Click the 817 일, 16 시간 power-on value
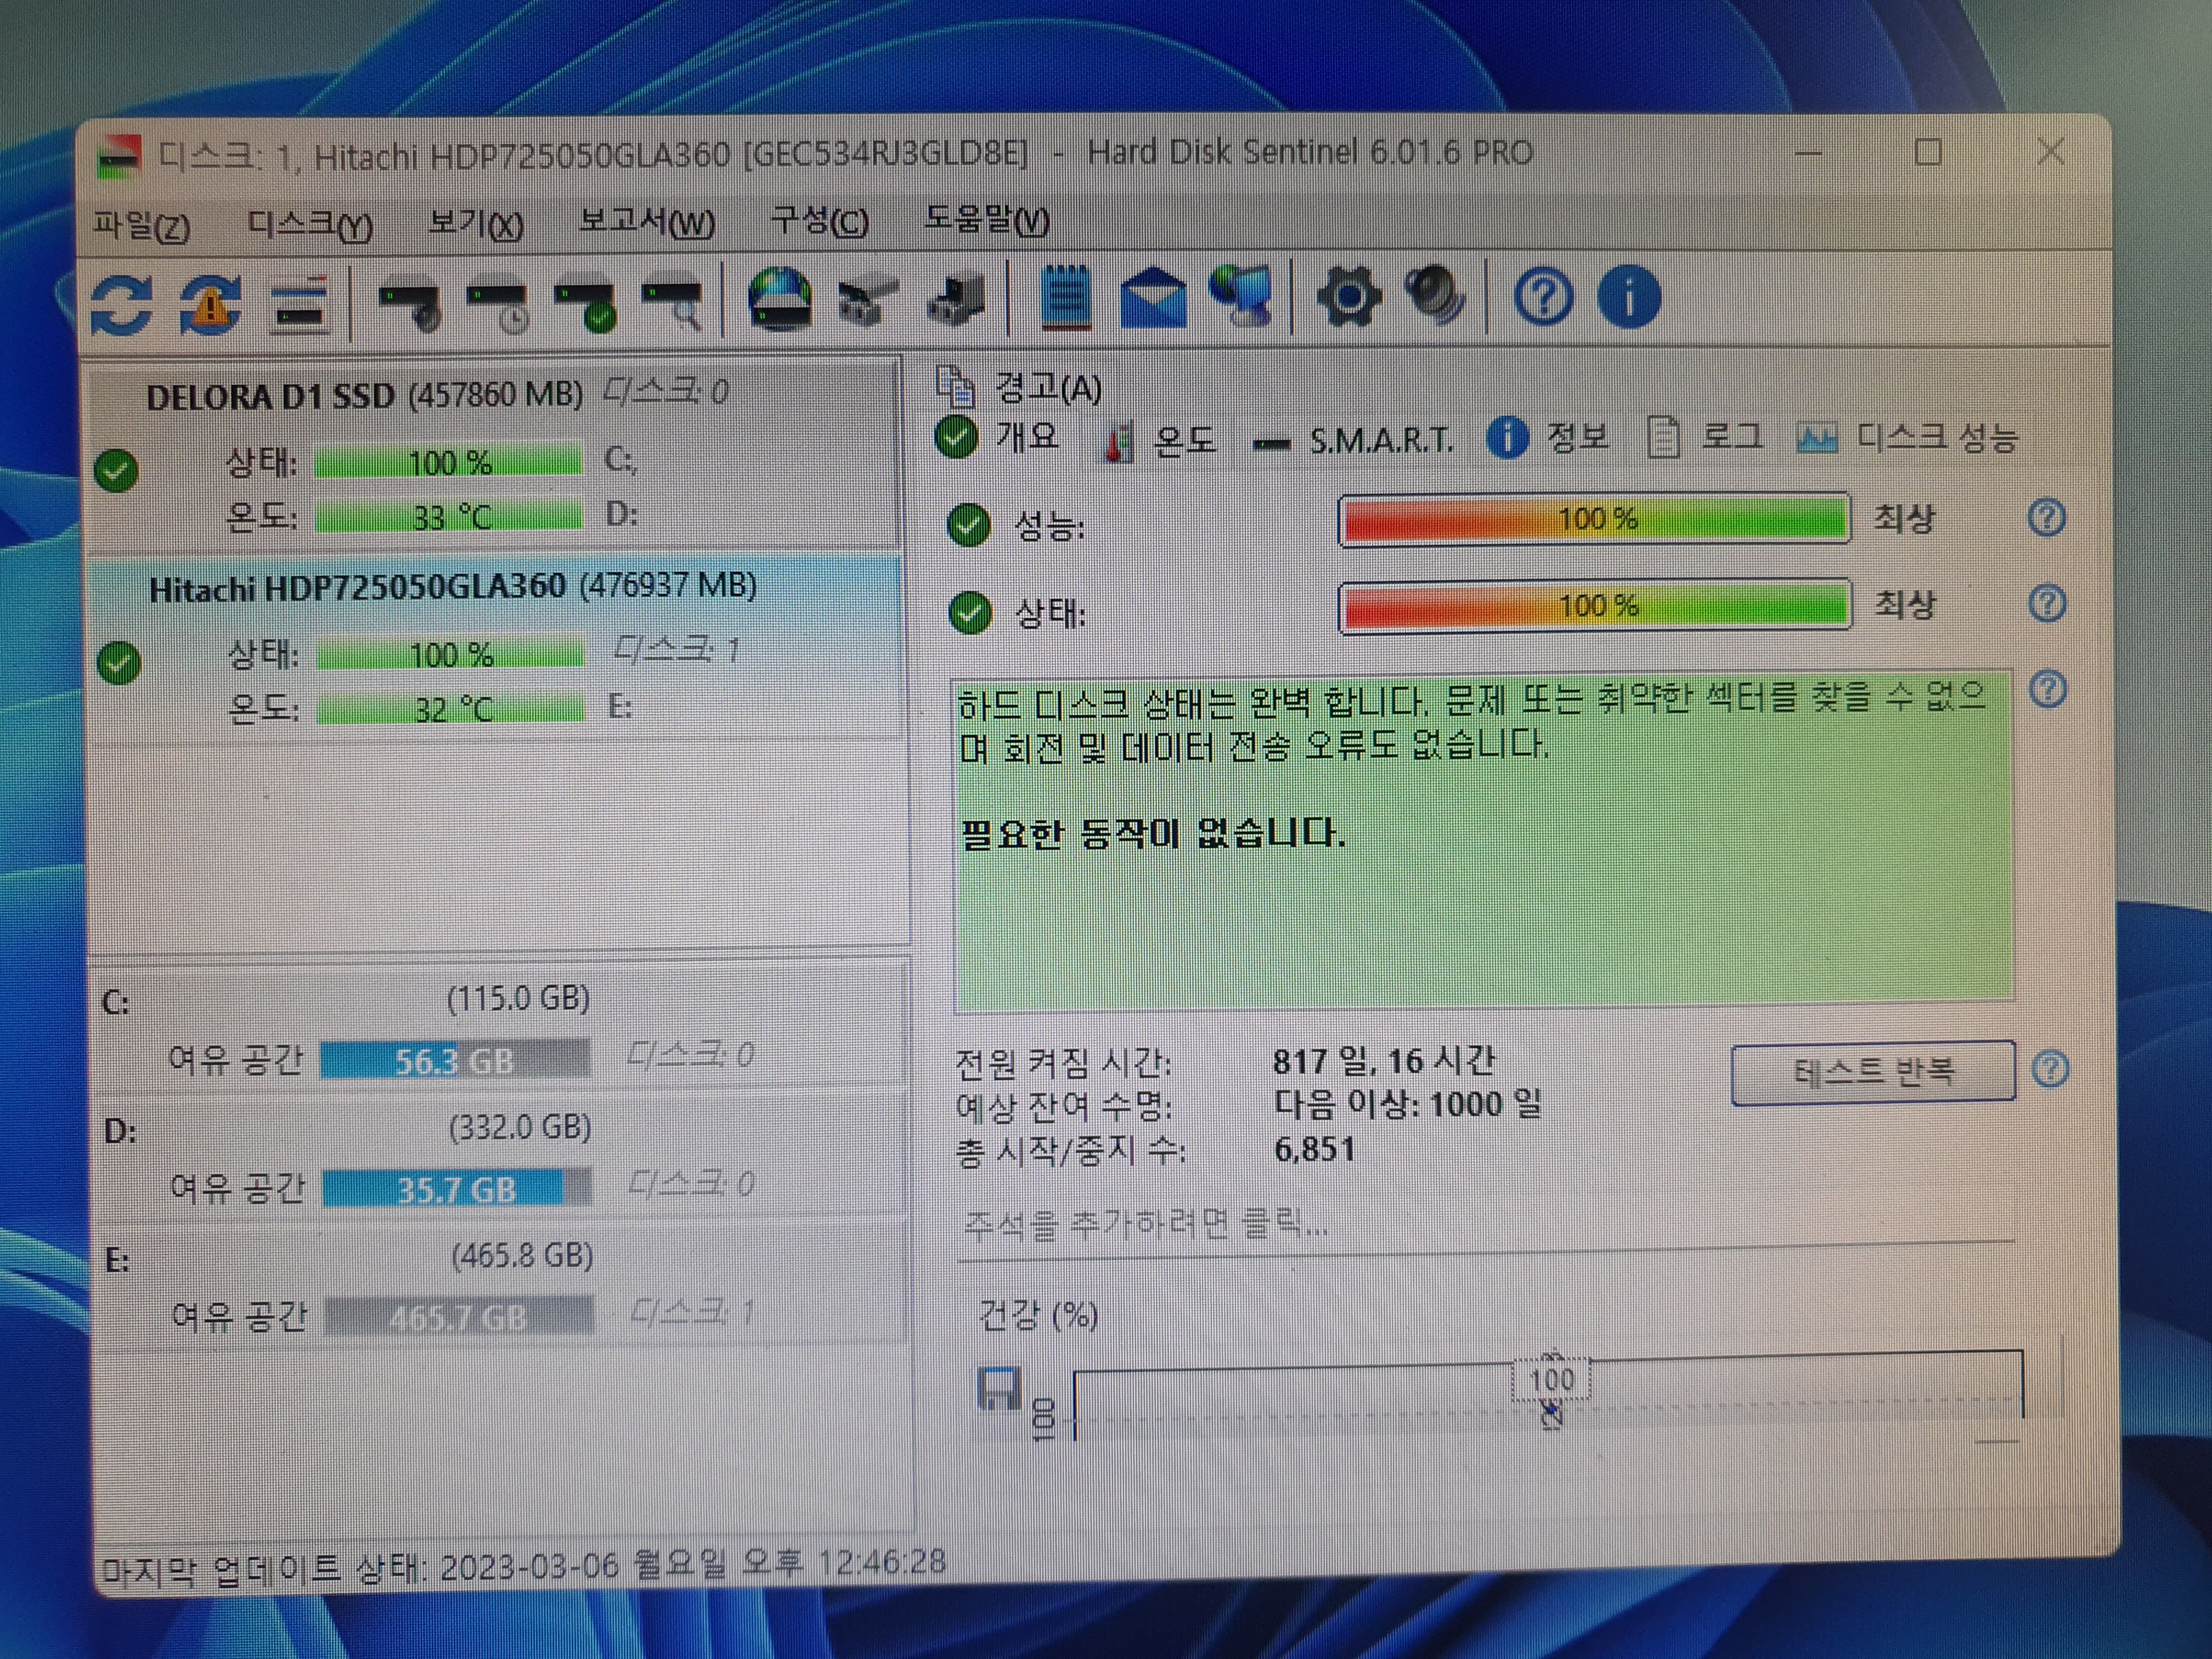Image resolution: width=2212 pixels, height=1659 pixels. click(1384, 1061)
